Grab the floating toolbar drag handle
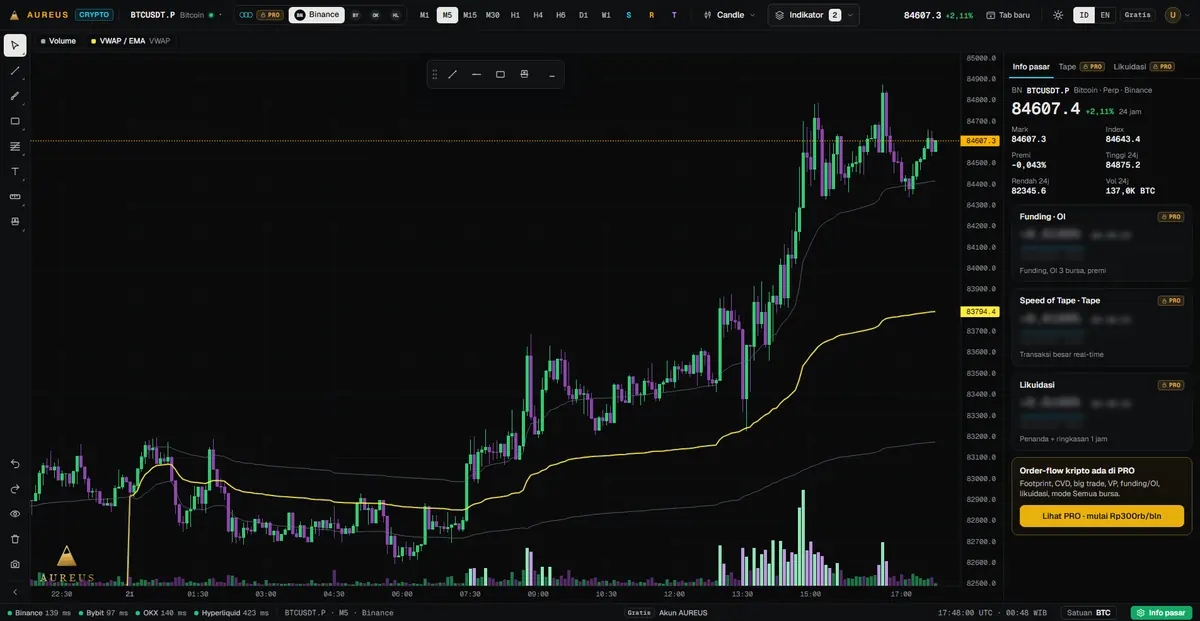Viewport: 1200px width, 621px height. (x=434, y=74)
